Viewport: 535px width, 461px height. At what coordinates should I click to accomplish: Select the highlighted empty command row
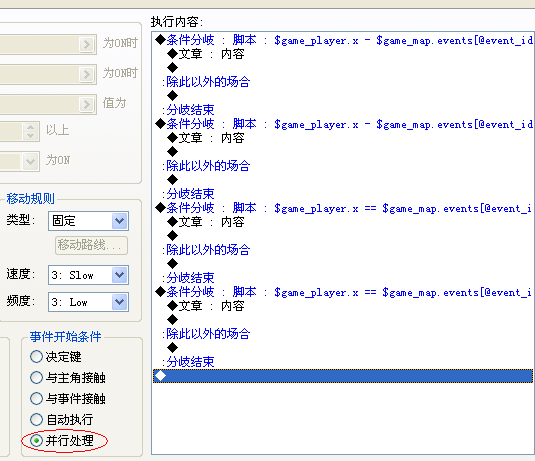[x=343, y=376]
